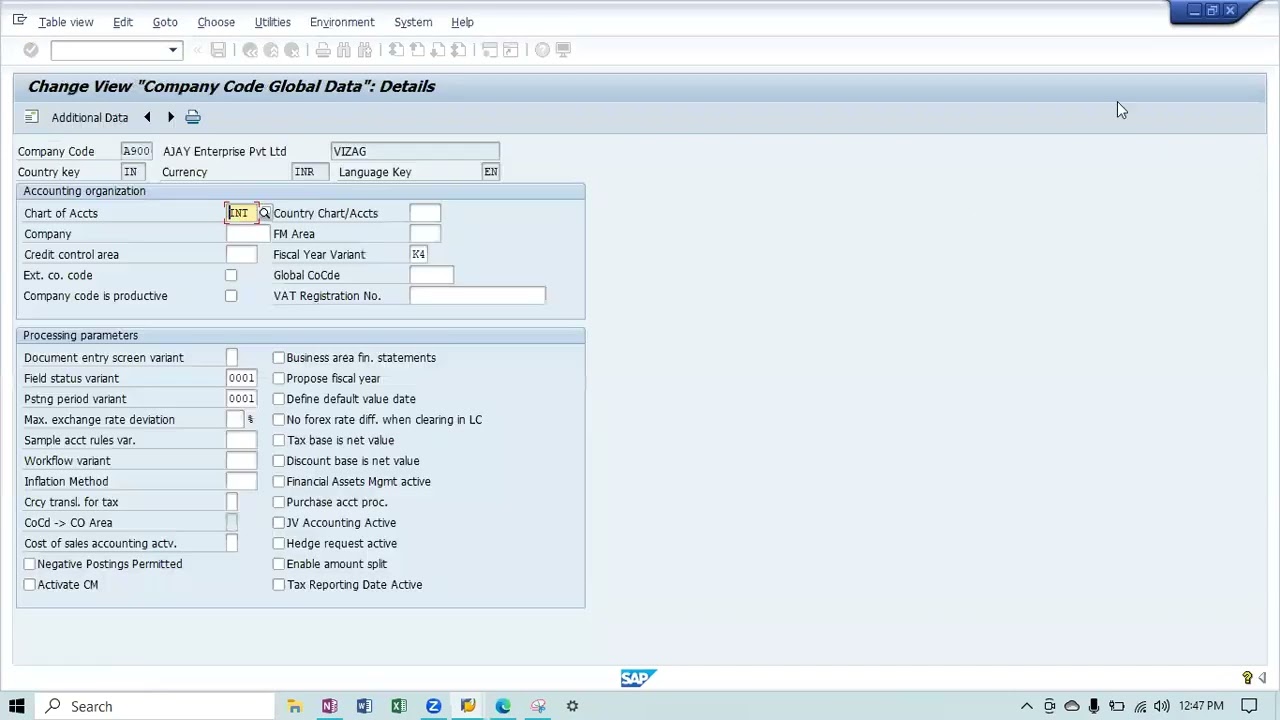Screen dimensions: 1280x720
Task: Toggle the Ext. co. code checkbox
Action: coord(231,275)
